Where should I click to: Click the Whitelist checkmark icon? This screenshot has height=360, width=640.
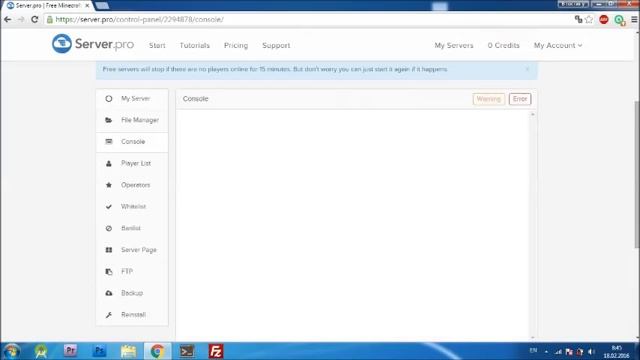coord(109,207)
